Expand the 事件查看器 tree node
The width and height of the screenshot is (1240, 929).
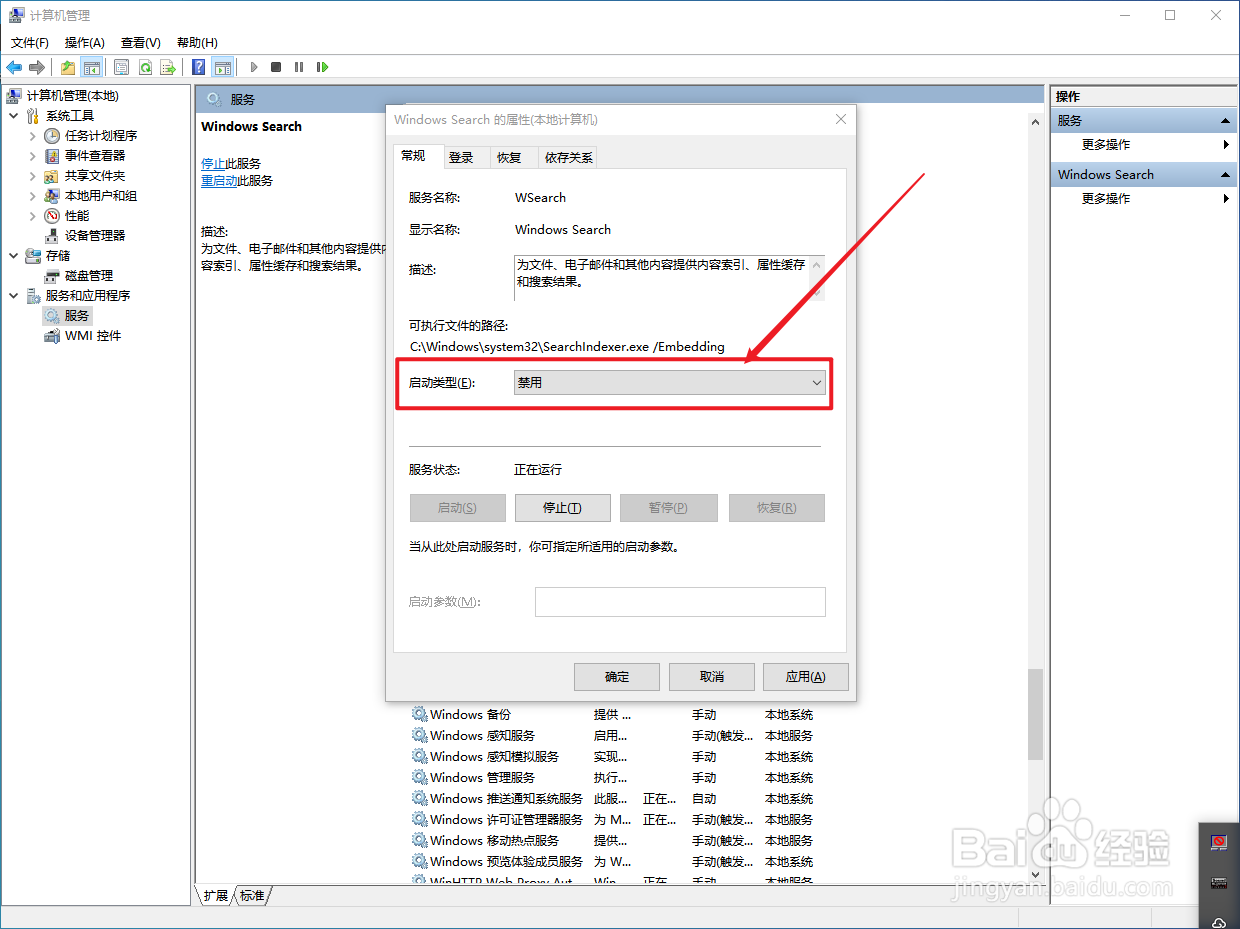[x=32, y=155]
